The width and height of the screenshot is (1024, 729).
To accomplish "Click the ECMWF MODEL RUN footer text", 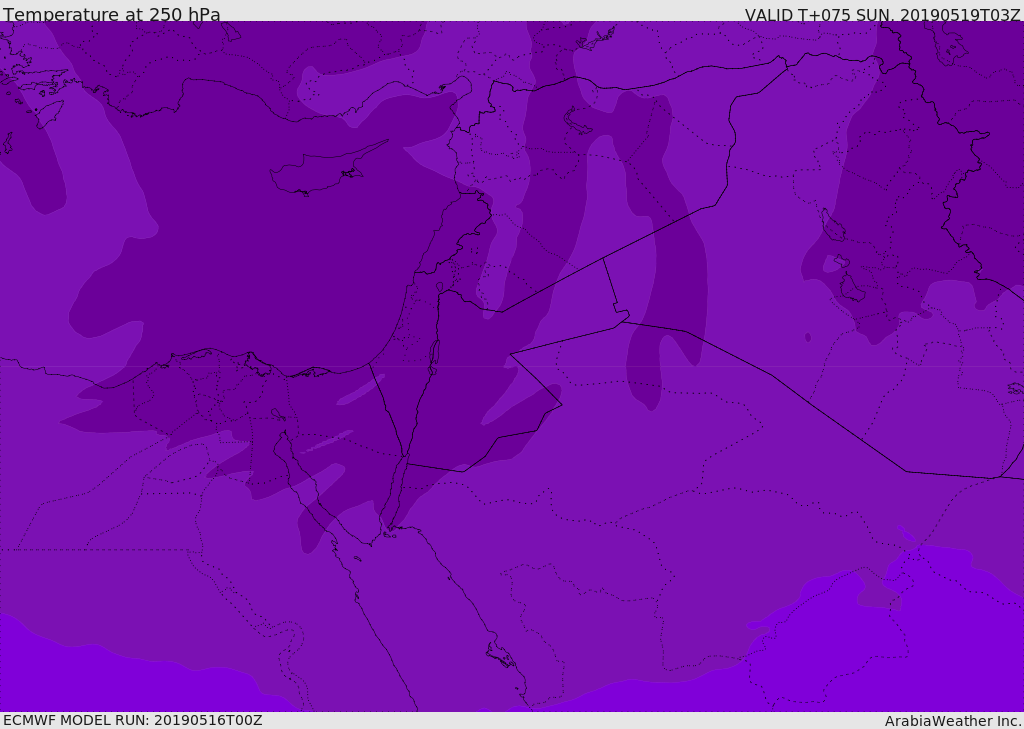I will coord(133,720).
